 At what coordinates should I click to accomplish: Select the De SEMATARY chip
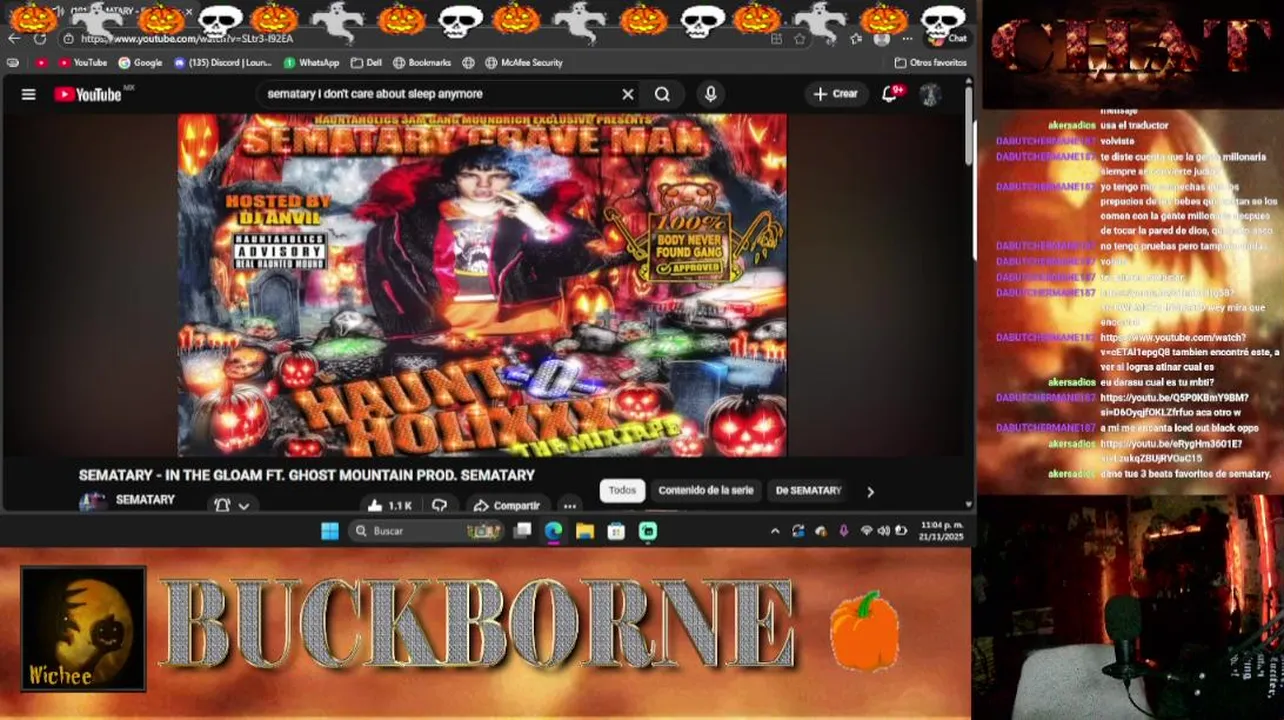click(808, 490)
